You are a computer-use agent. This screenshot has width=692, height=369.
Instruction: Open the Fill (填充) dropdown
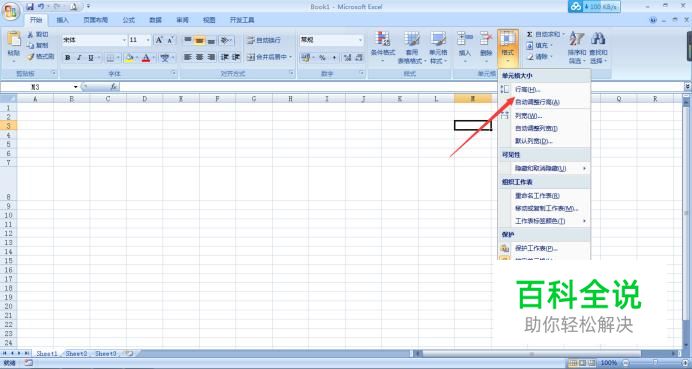coord(539,45)
